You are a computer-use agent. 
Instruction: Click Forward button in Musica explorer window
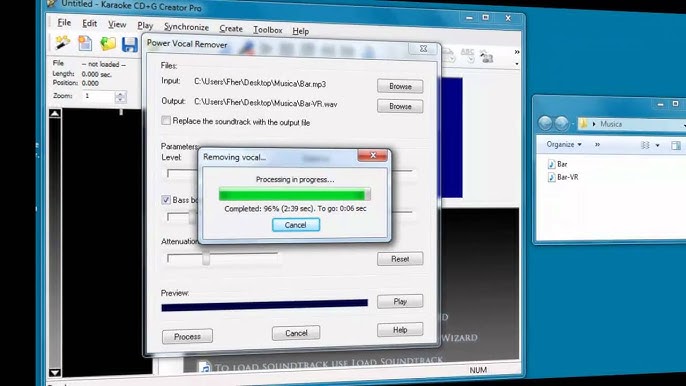point(562,123)
